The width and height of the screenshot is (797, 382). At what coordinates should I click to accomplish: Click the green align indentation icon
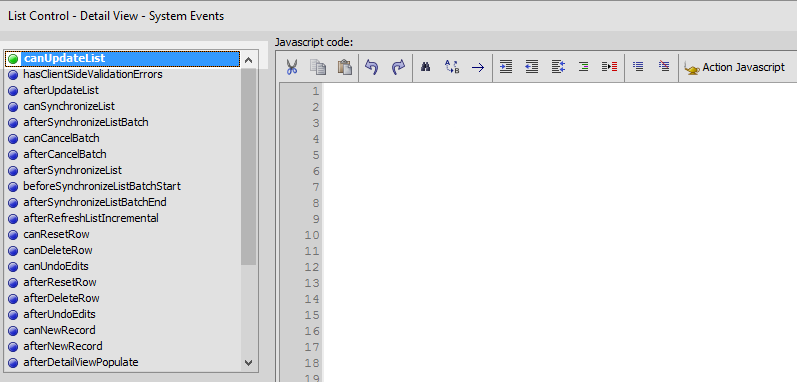(x=584, y=67)
